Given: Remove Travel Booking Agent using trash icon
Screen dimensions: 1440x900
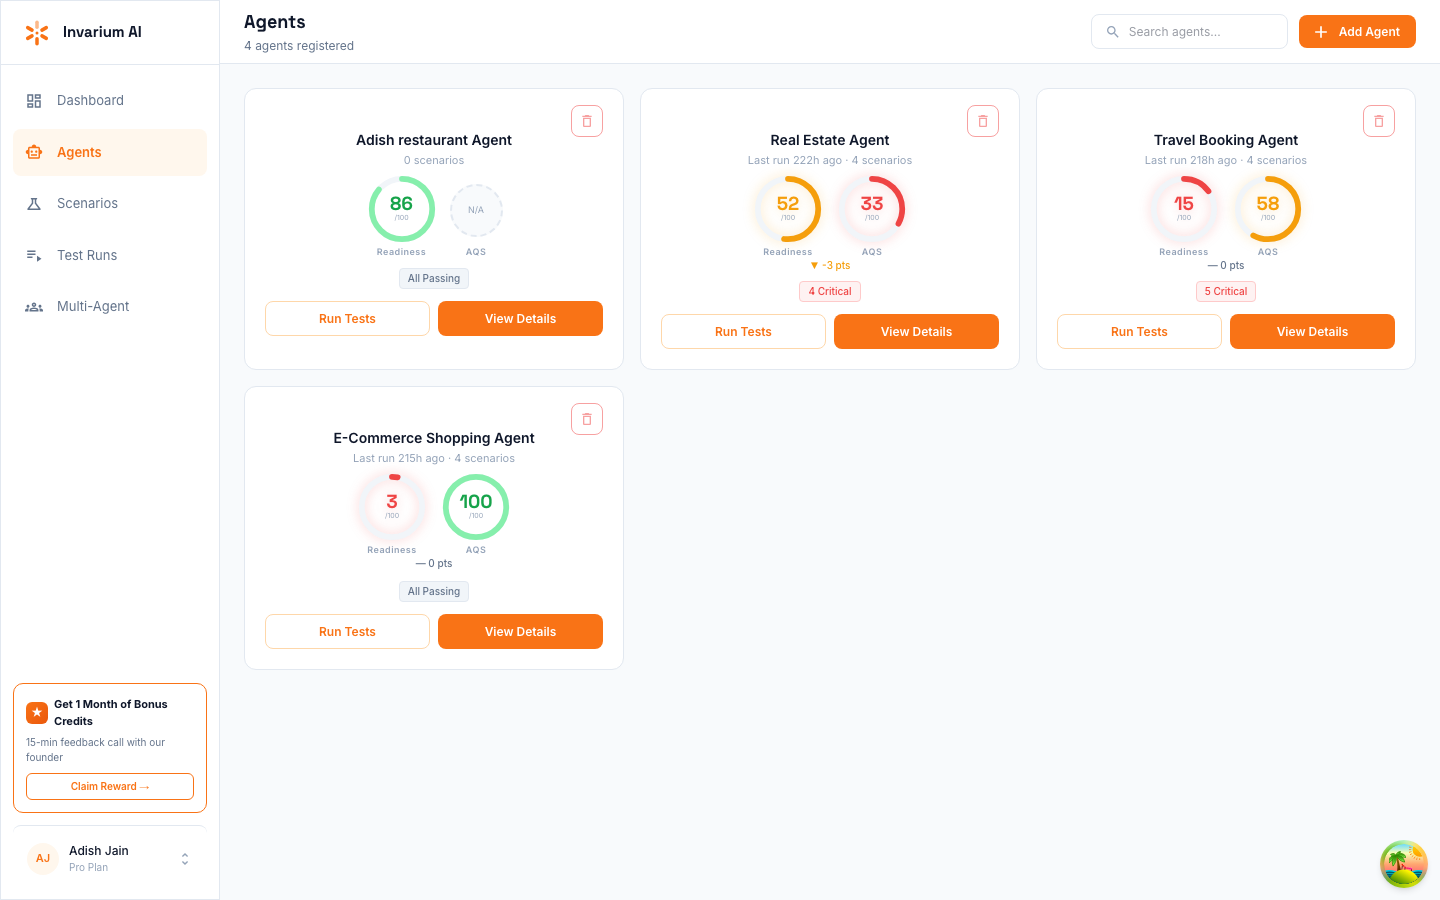Looking at the screenshot, I should 1379,121.
